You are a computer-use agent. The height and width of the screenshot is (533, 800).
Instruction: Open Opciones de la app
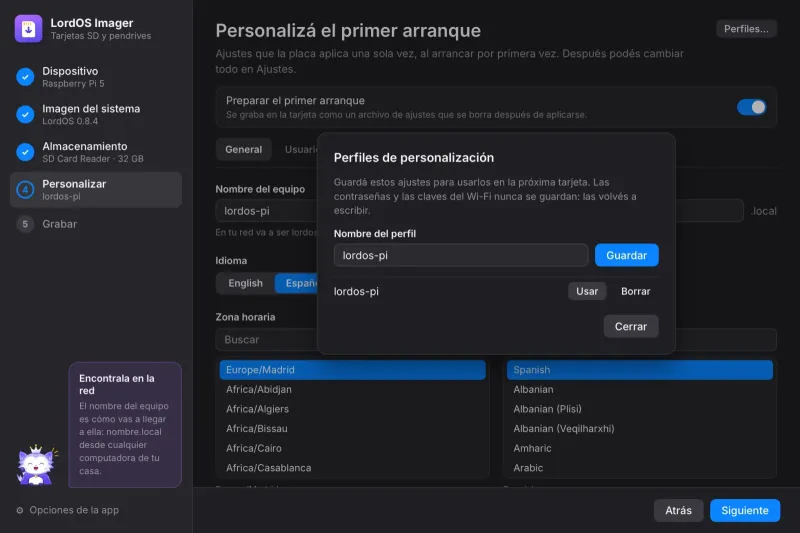coord(67,510)
